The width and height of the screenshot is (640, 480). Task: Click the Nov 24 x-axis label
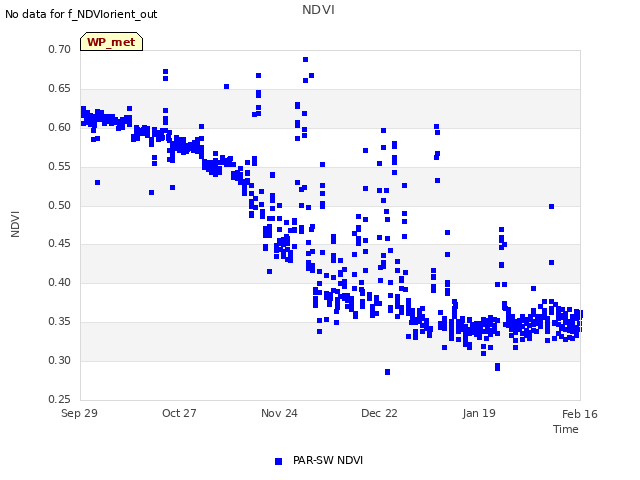tap(279, 413)
